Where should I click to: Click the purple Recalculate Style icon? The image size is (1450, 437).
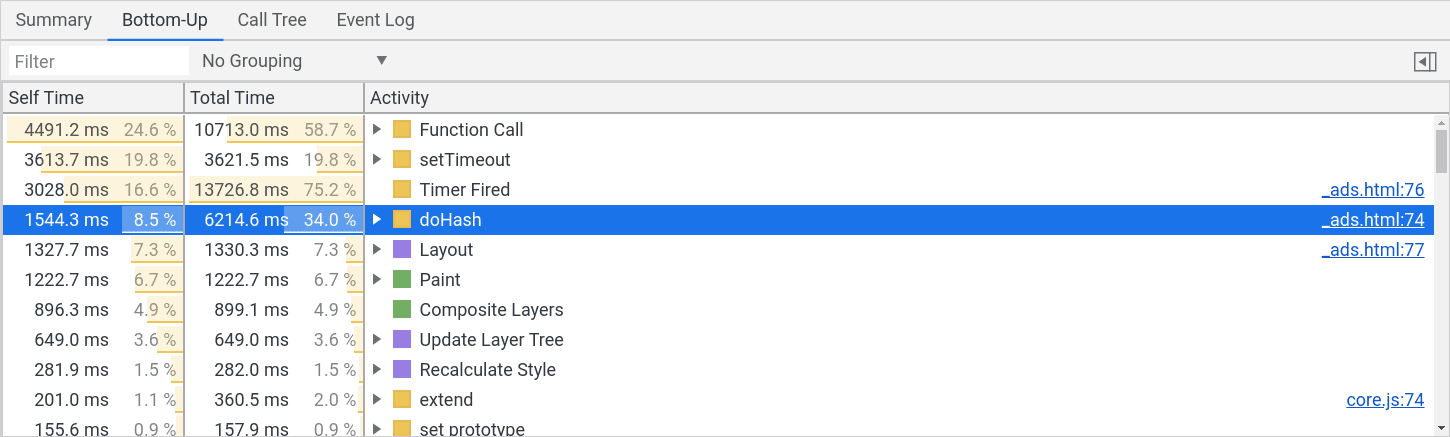402,370
